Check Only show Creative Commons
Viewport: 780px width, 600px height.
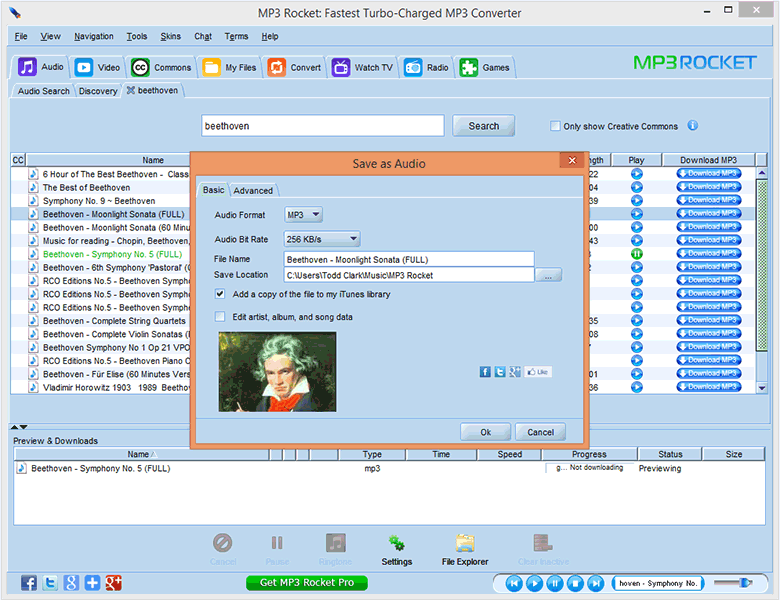pos(555,127)
